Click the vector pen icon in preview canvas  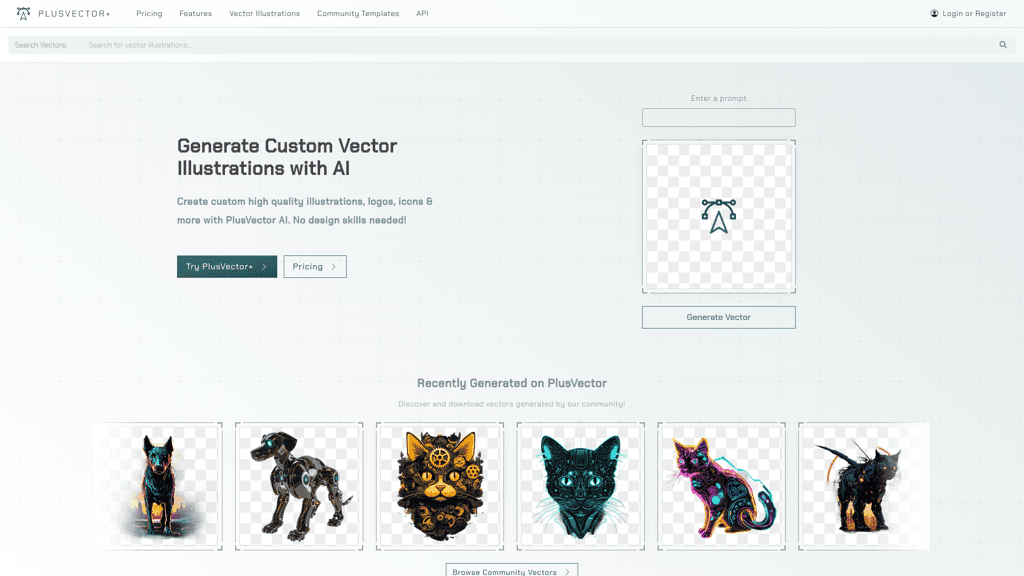coord(718,216)
